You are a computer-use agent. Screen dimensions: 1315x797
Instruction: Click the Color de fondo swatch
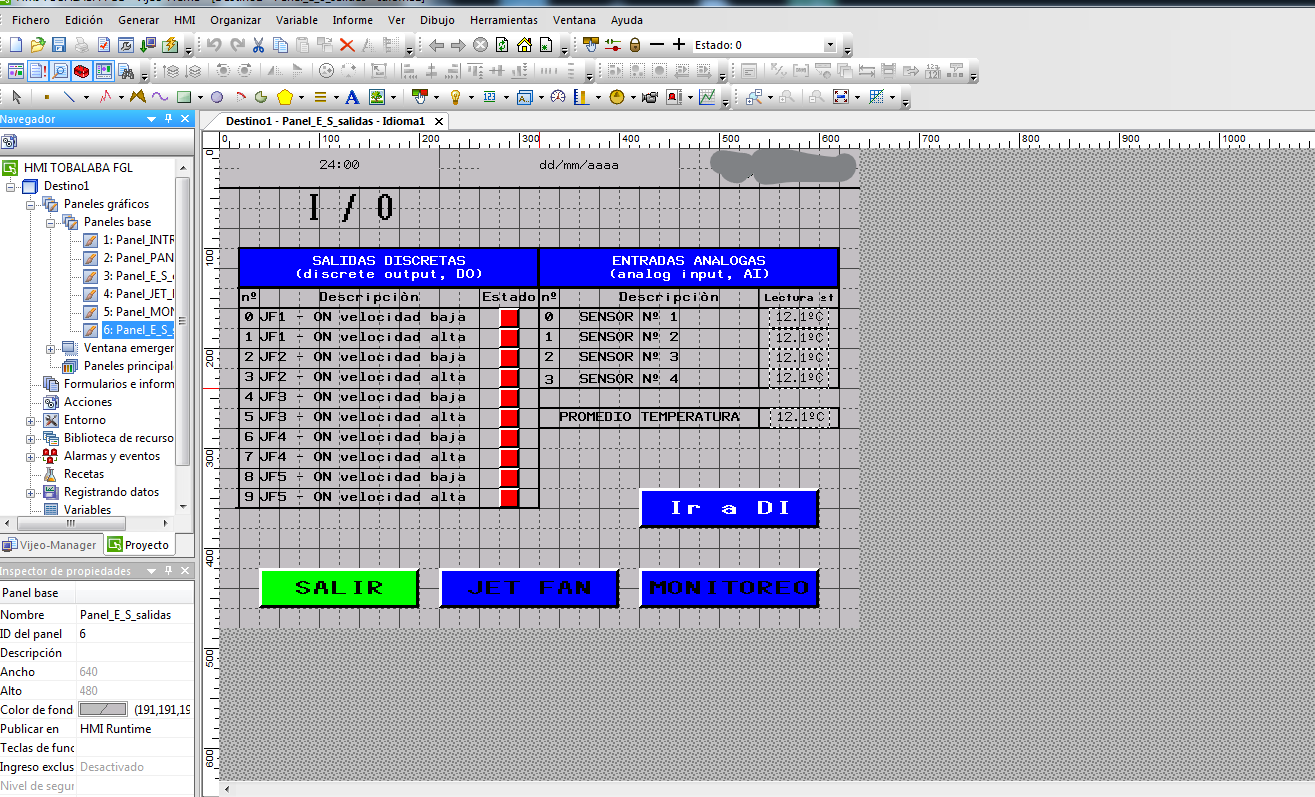point(103,709)
